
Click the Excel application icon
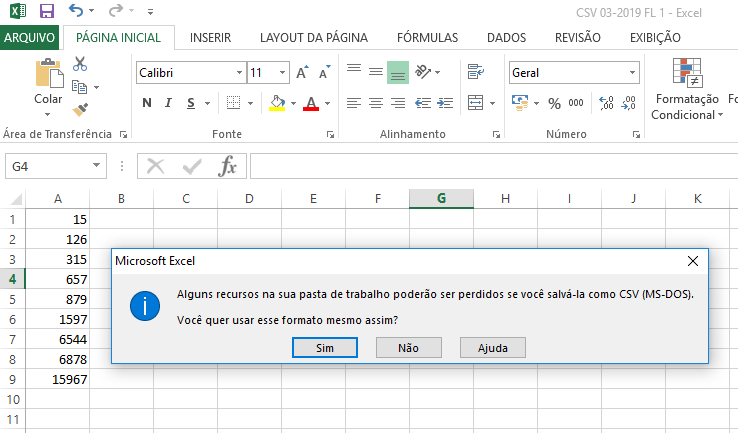pyautogui.click(x=18, y=10)
